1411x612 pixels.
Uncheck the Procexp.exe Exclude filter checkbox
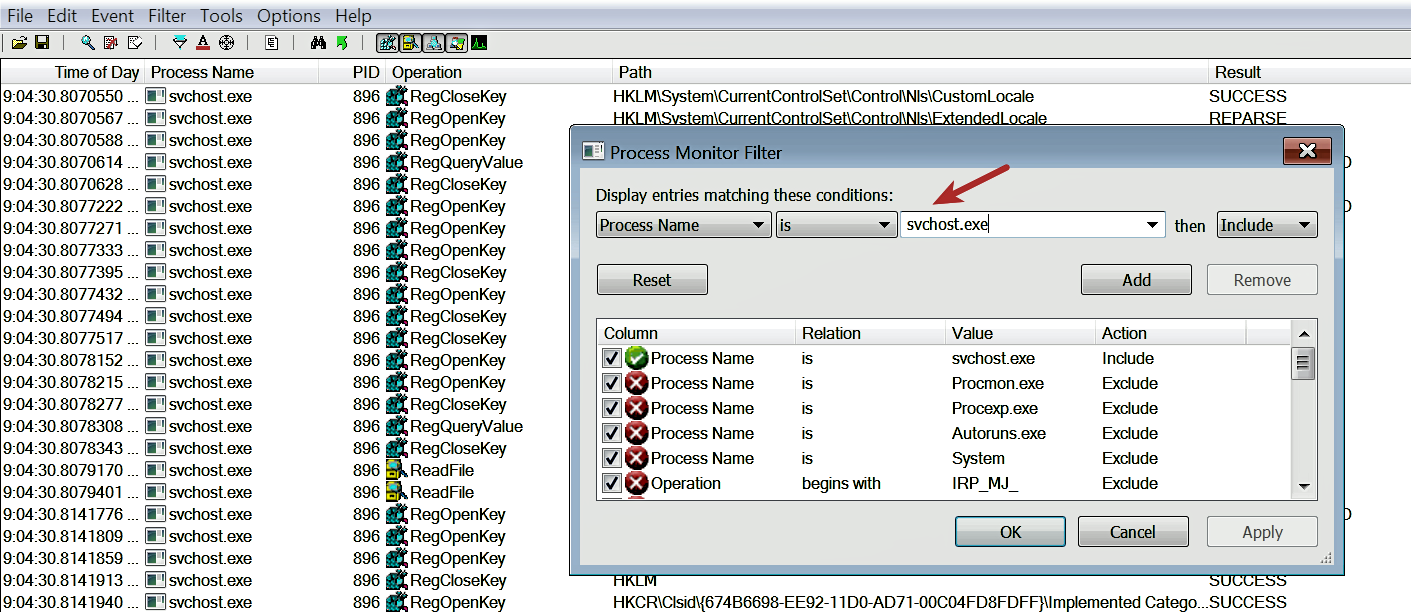[612, 408]
